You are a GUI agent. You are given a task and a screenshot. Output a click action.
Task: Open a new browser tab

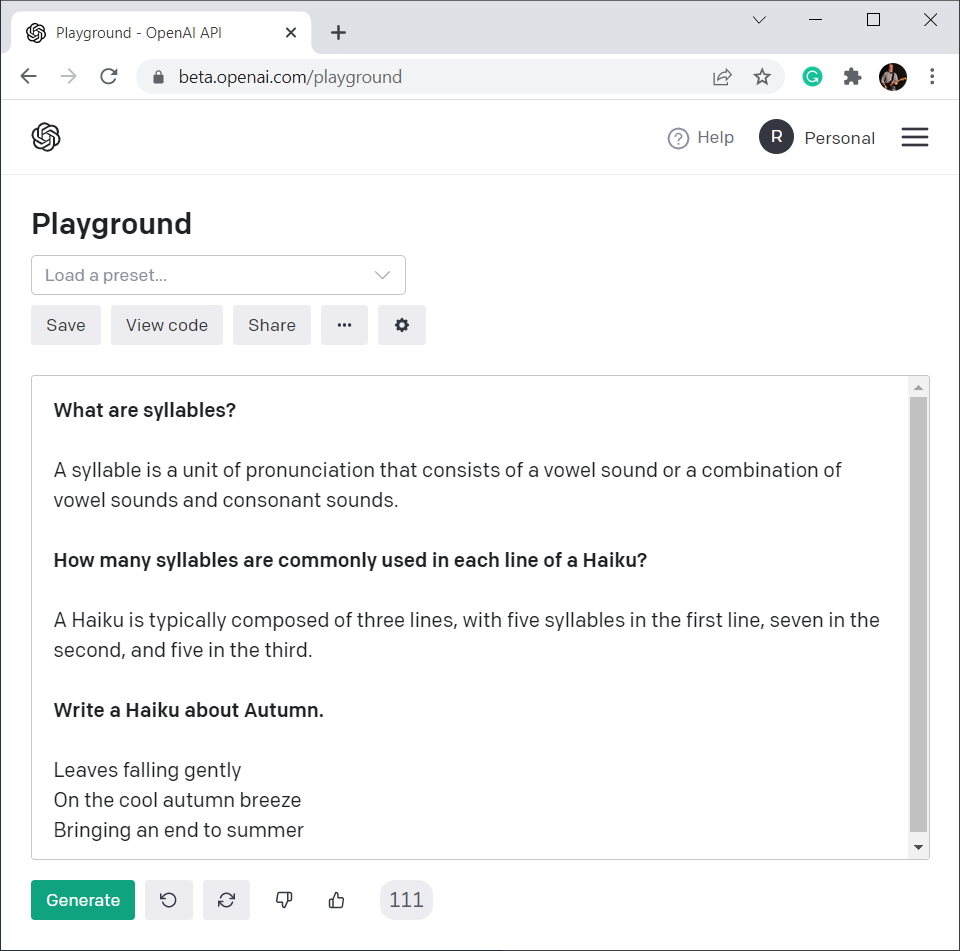pos(338,32)
